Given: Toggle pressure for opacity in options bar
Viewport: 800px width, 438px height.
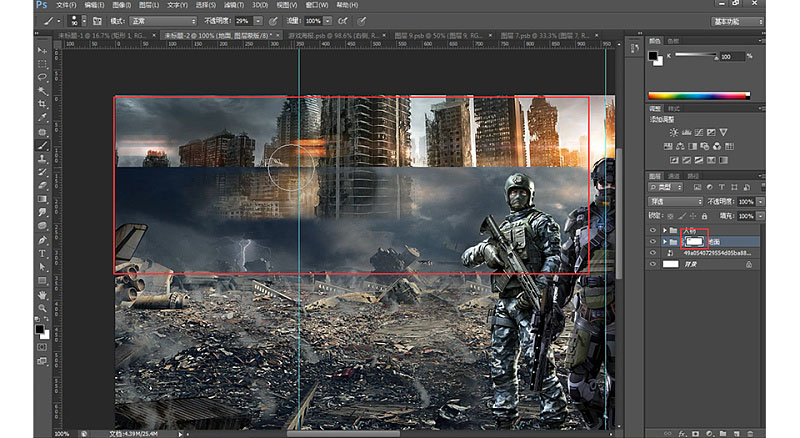Looking at the screenshot, I should coord(273,21).
